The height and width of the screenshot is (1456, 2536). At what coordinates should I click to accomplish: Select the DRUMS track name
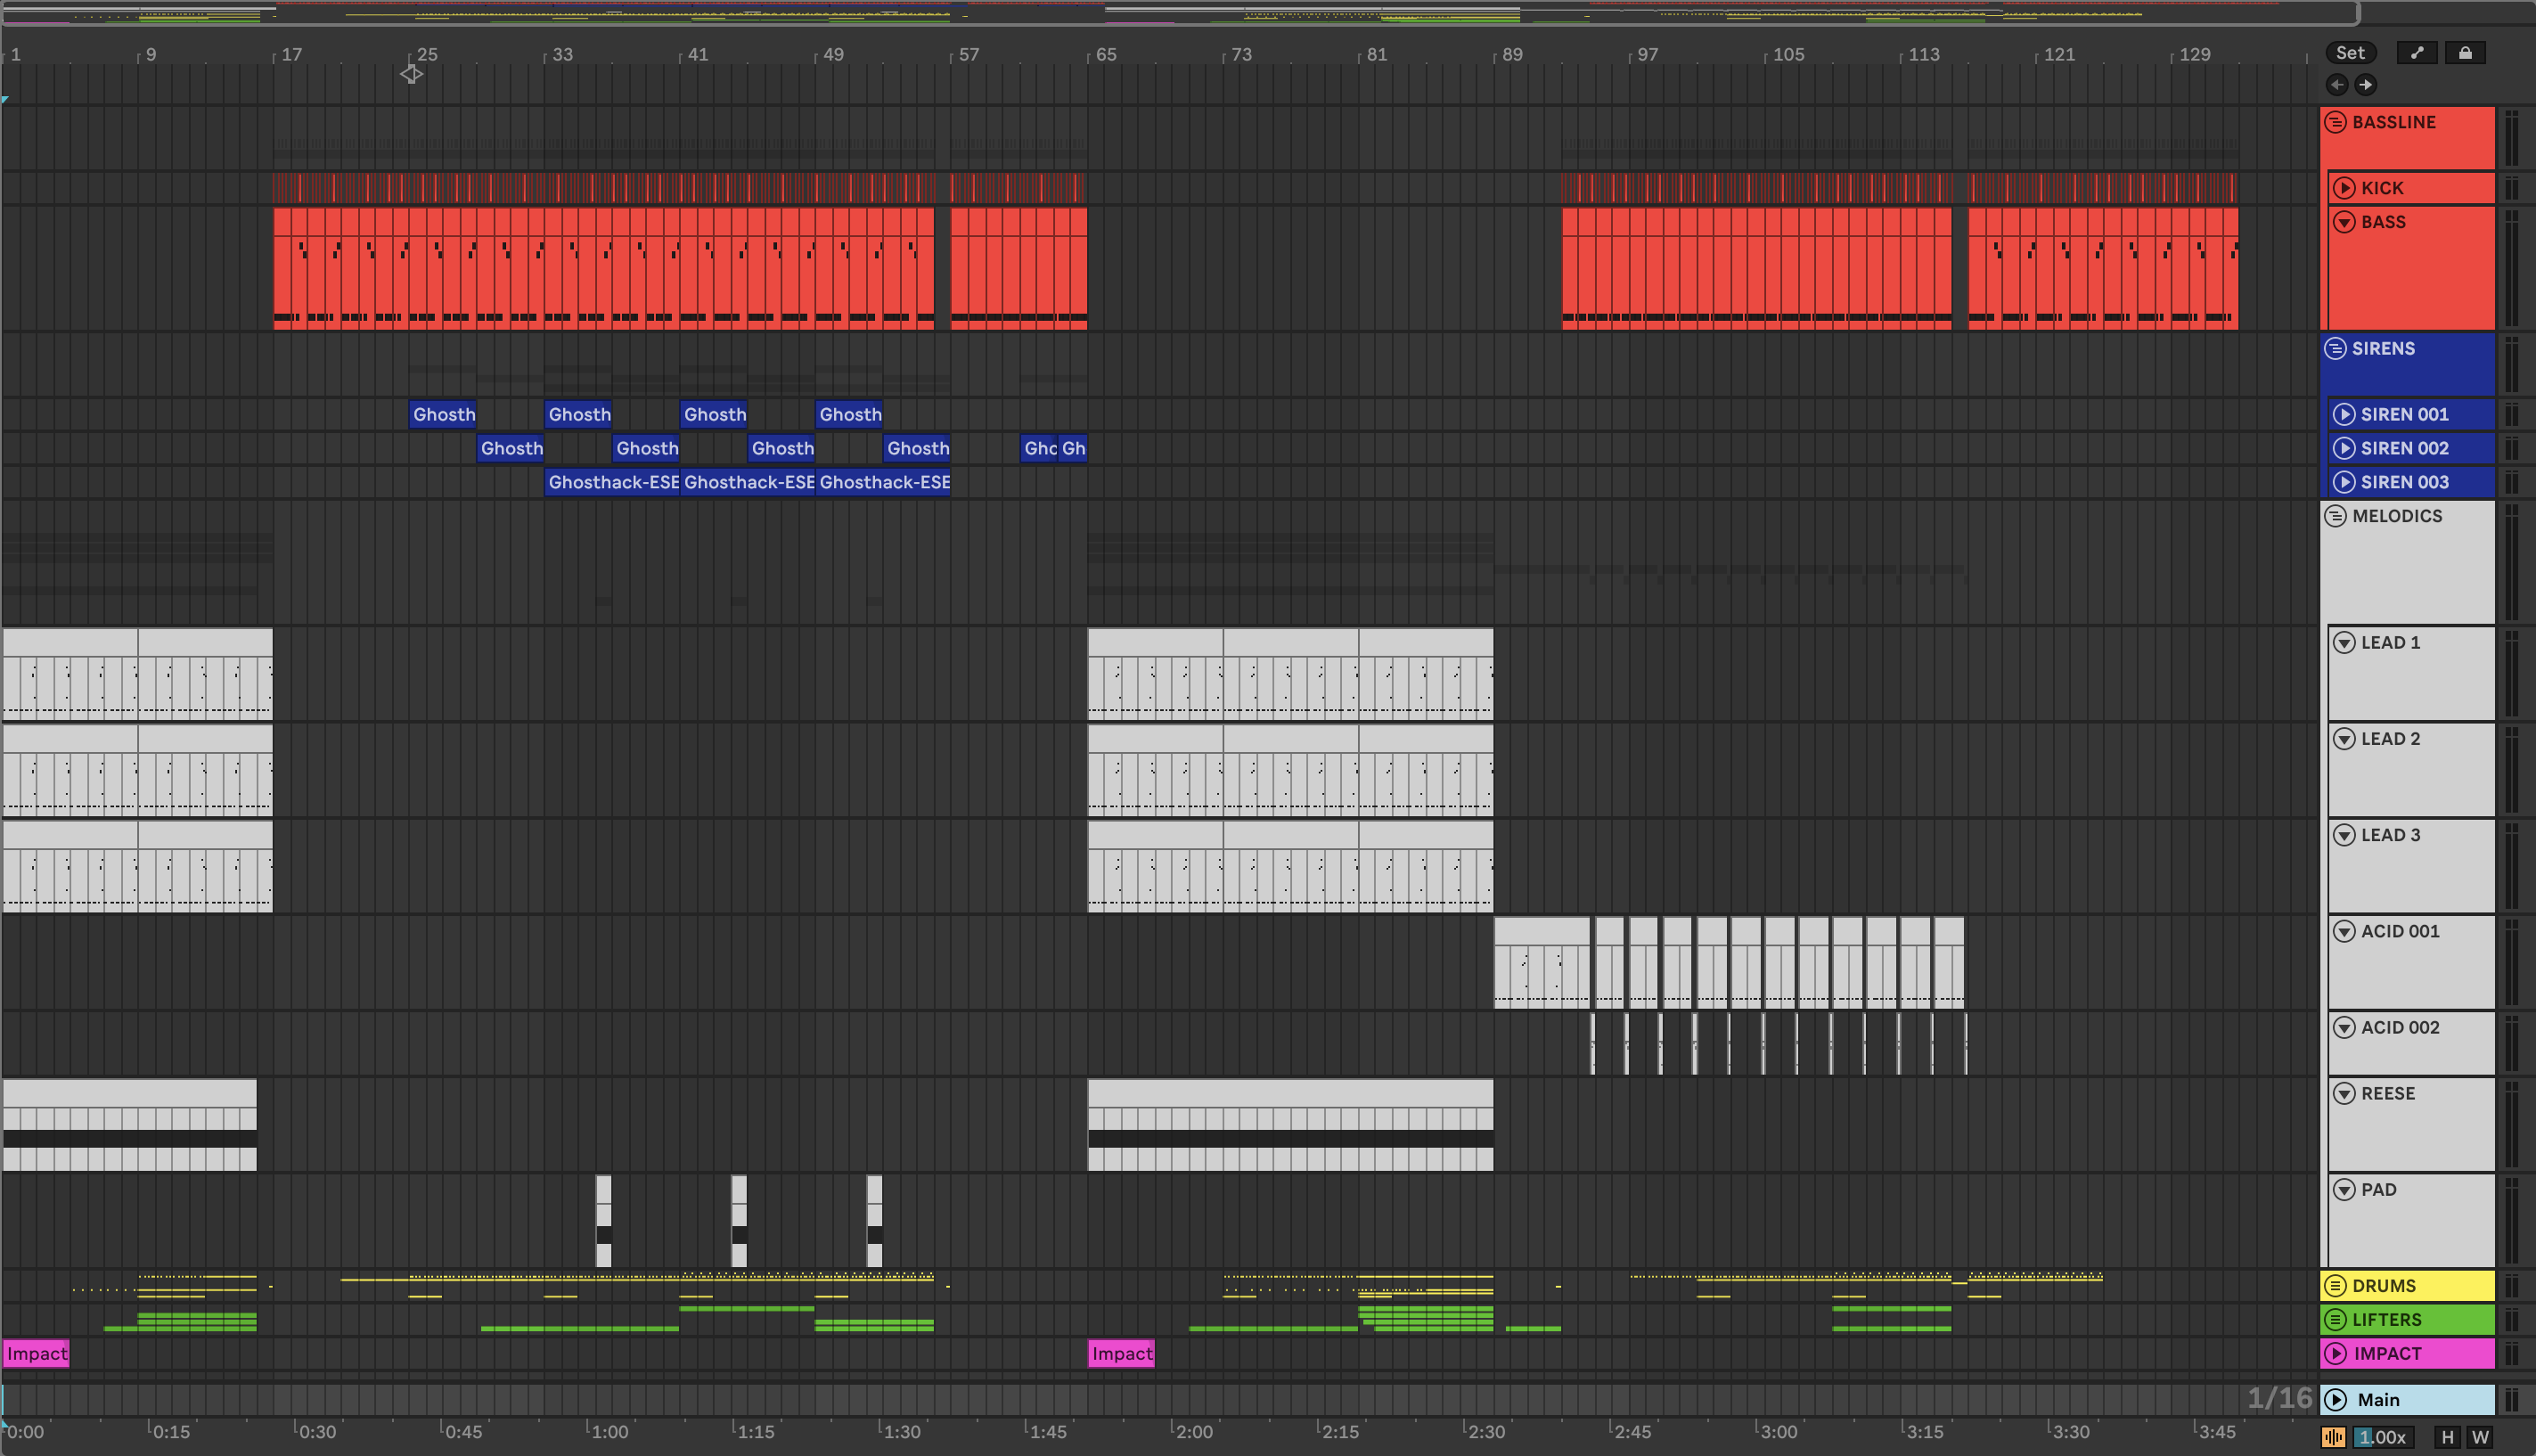tap(2384, 1286)
